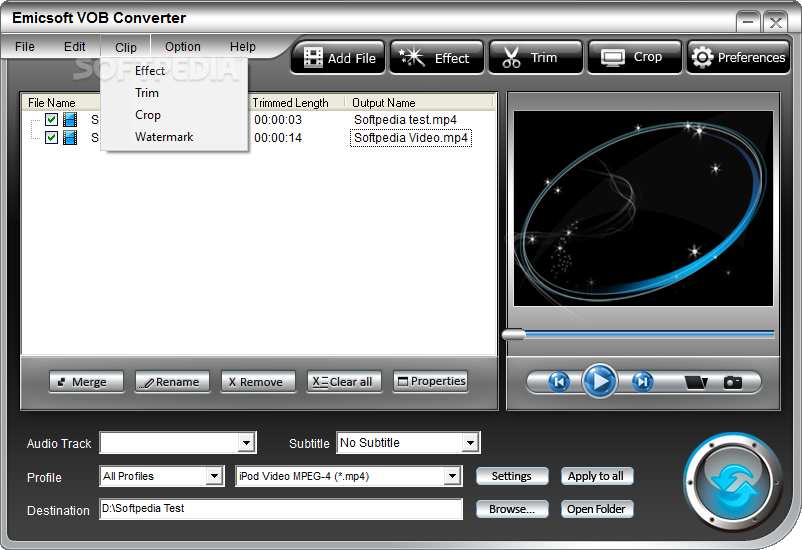The image size is (802, 550).
Task: Open the Option menu
Action: (183, 47)
